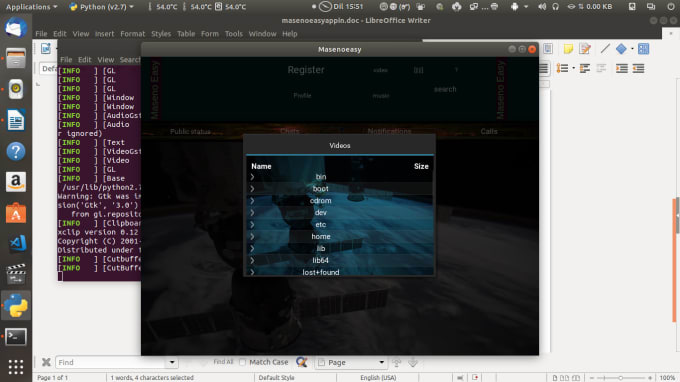Click the Find and Replace icon

tap(301, 362)
